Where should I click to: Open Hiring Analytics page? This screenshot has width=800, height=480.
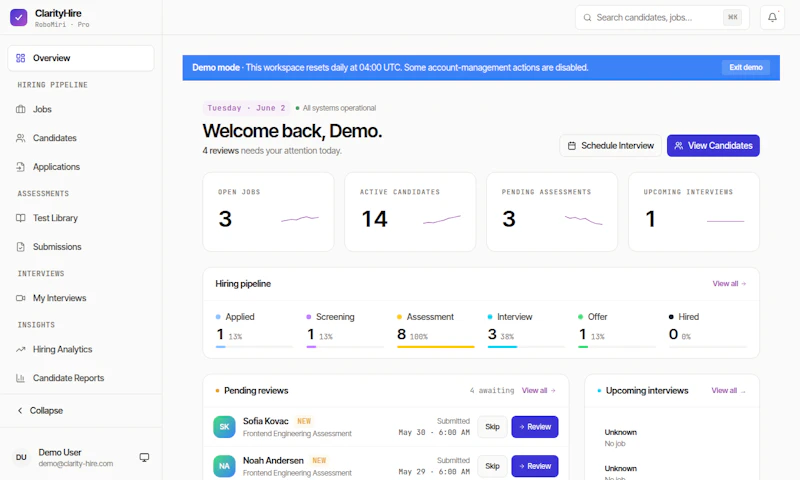pyautogui.click(x=81, y=349)
